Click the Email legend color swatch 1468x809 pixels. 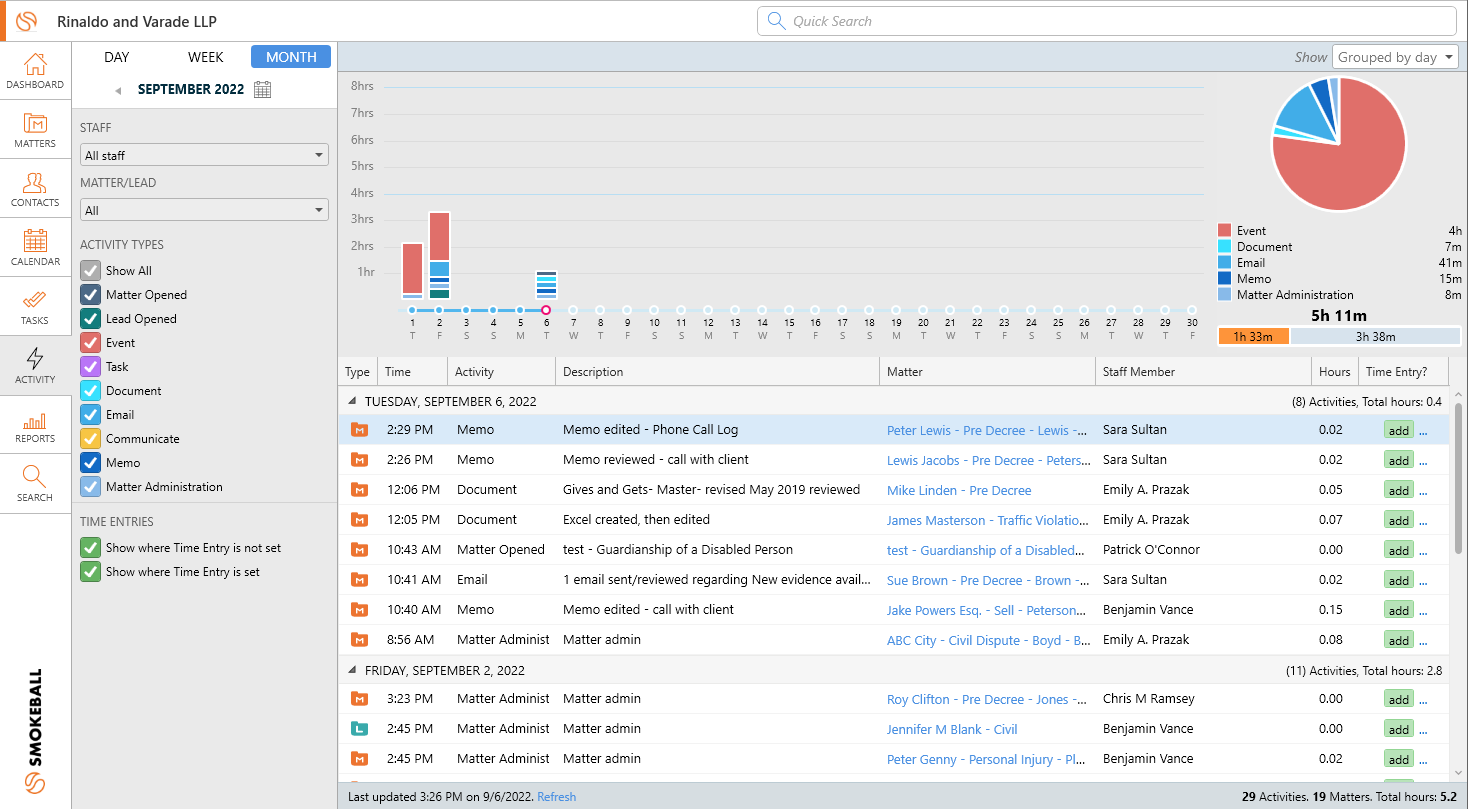(1224, 263)
